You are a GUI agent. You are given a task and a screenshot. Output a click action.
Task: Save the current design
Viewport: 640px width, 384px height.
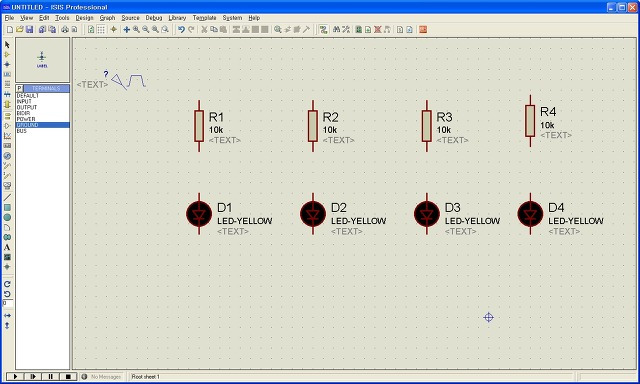coord(29,29)
